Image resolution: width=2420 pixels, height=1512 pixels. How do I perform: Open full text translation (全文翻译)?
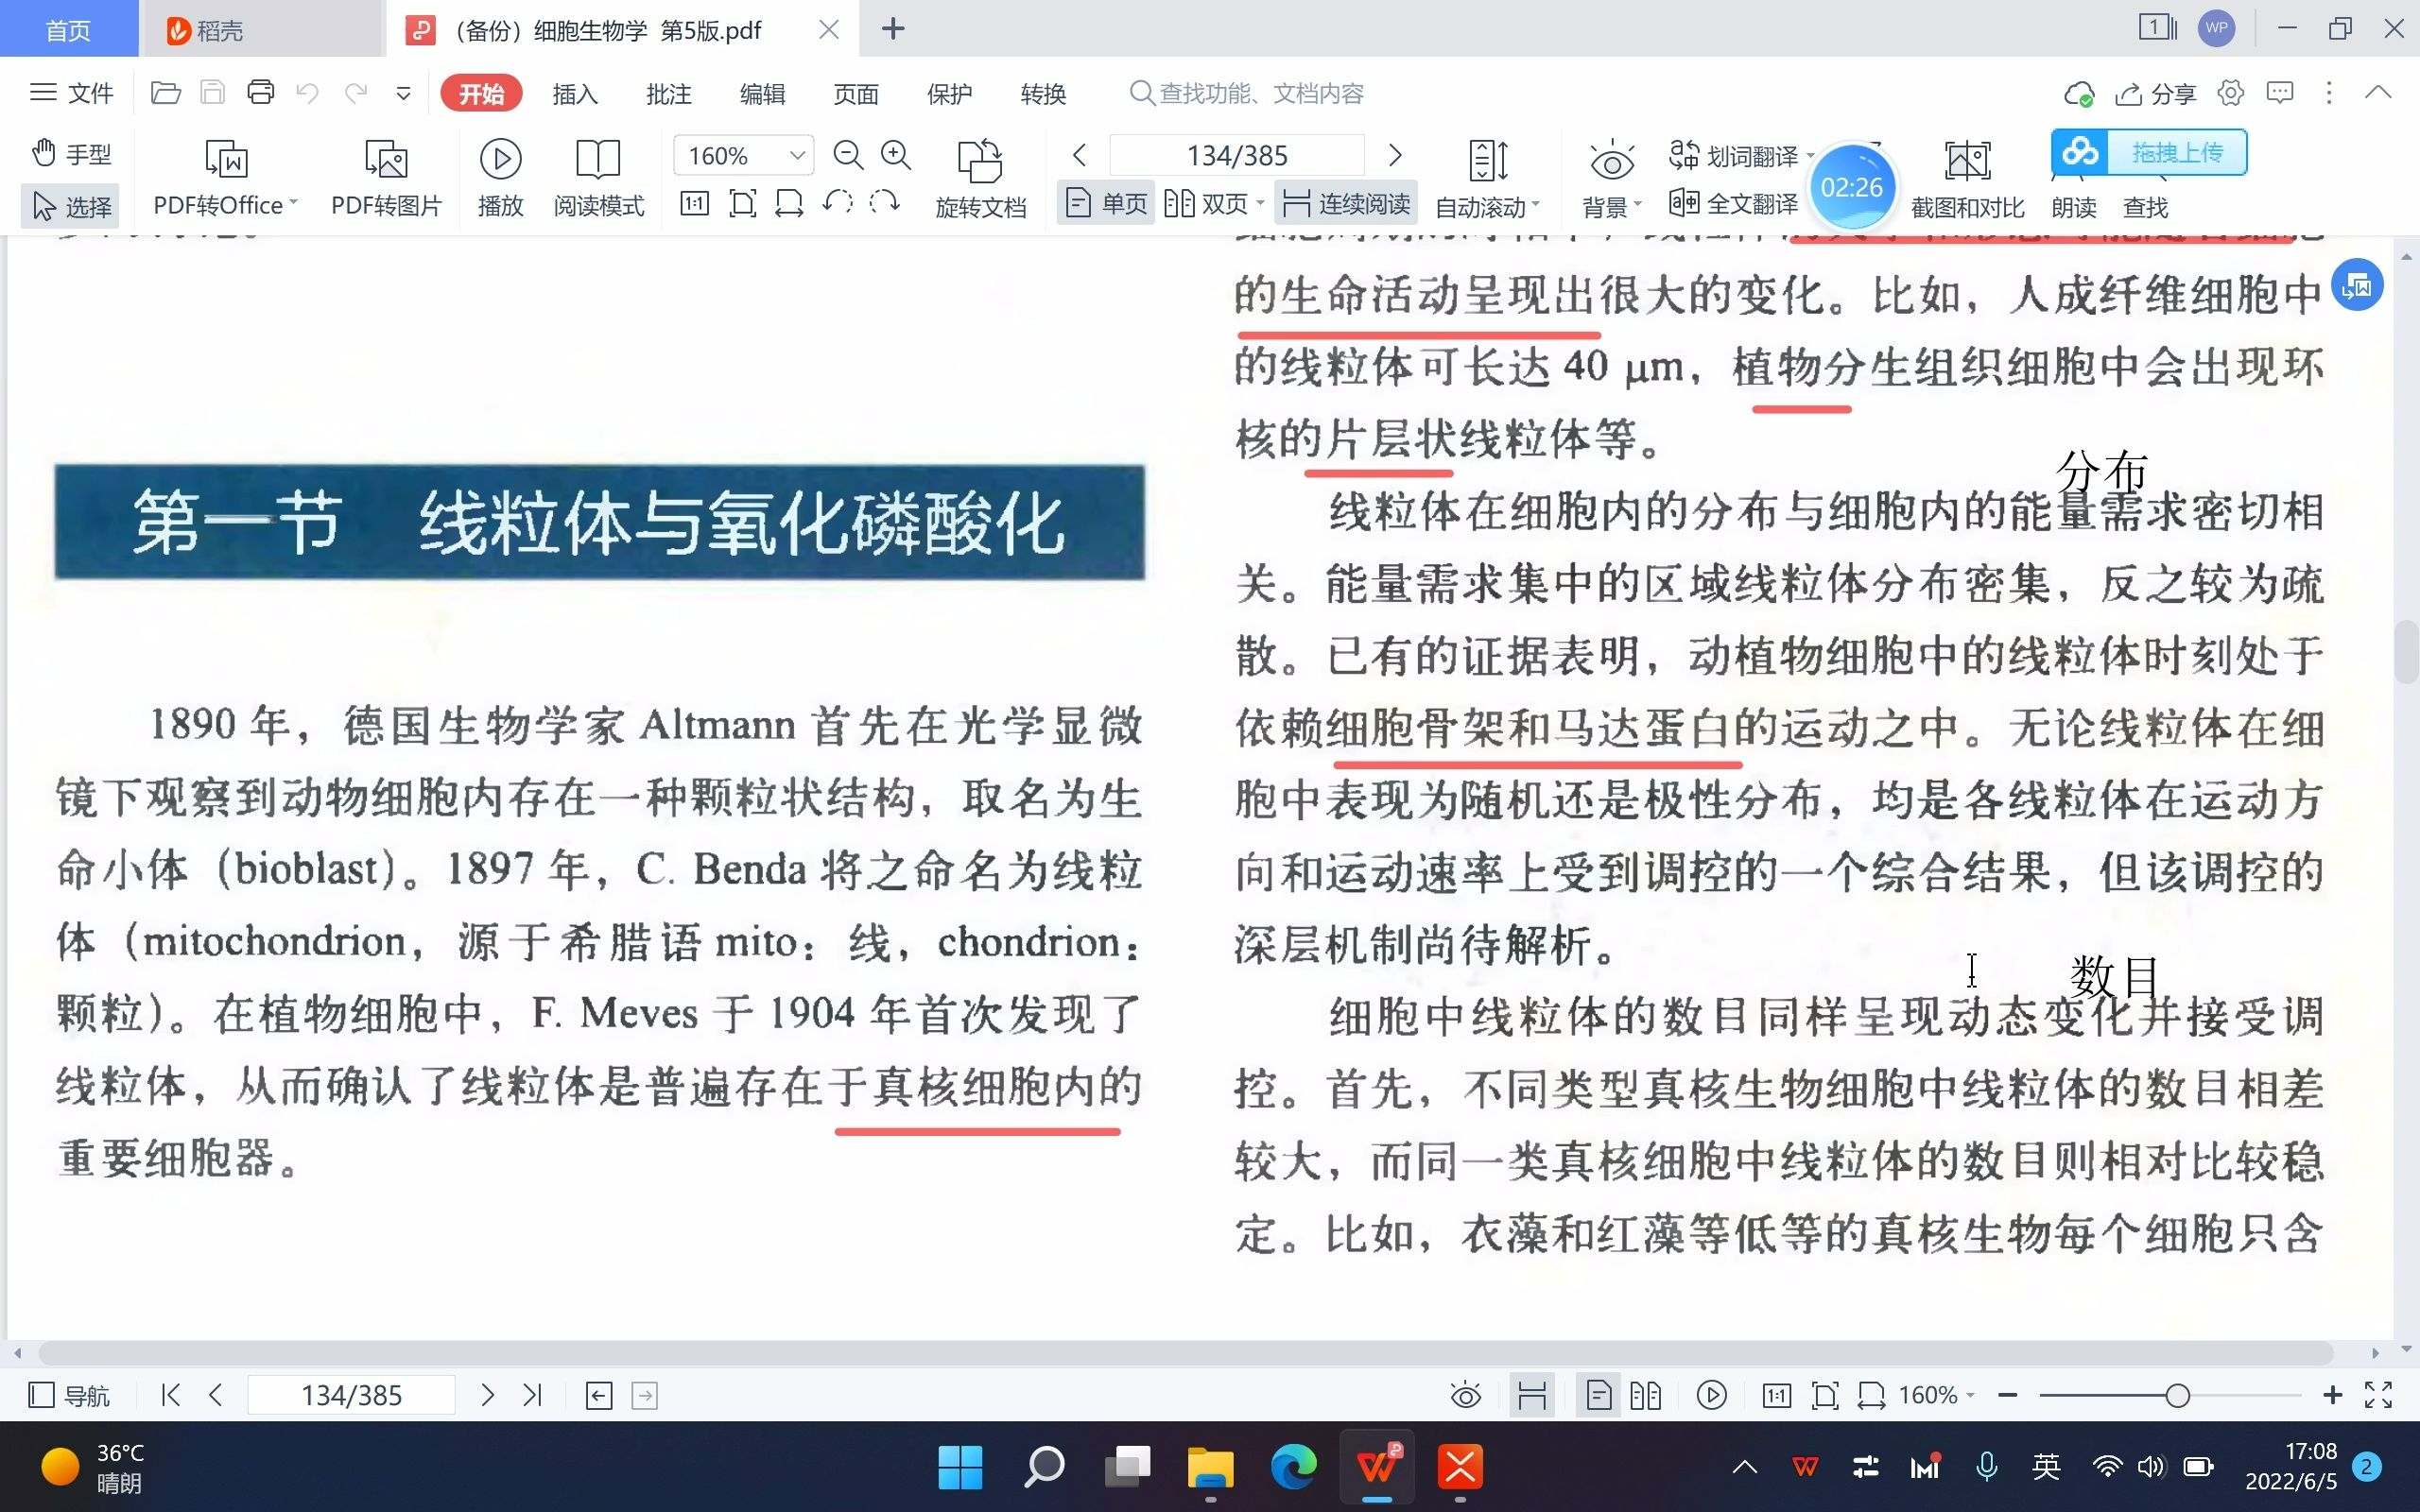pyautogui.click(x=1733, y=204)
